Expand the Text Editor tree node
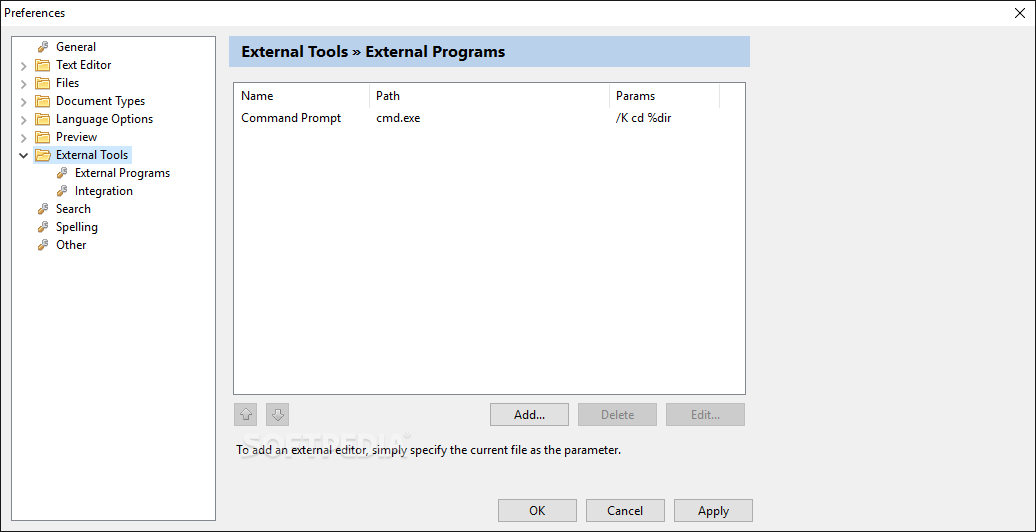The width and height of the screenshot is (1036, 532). [x=24, y=65]
